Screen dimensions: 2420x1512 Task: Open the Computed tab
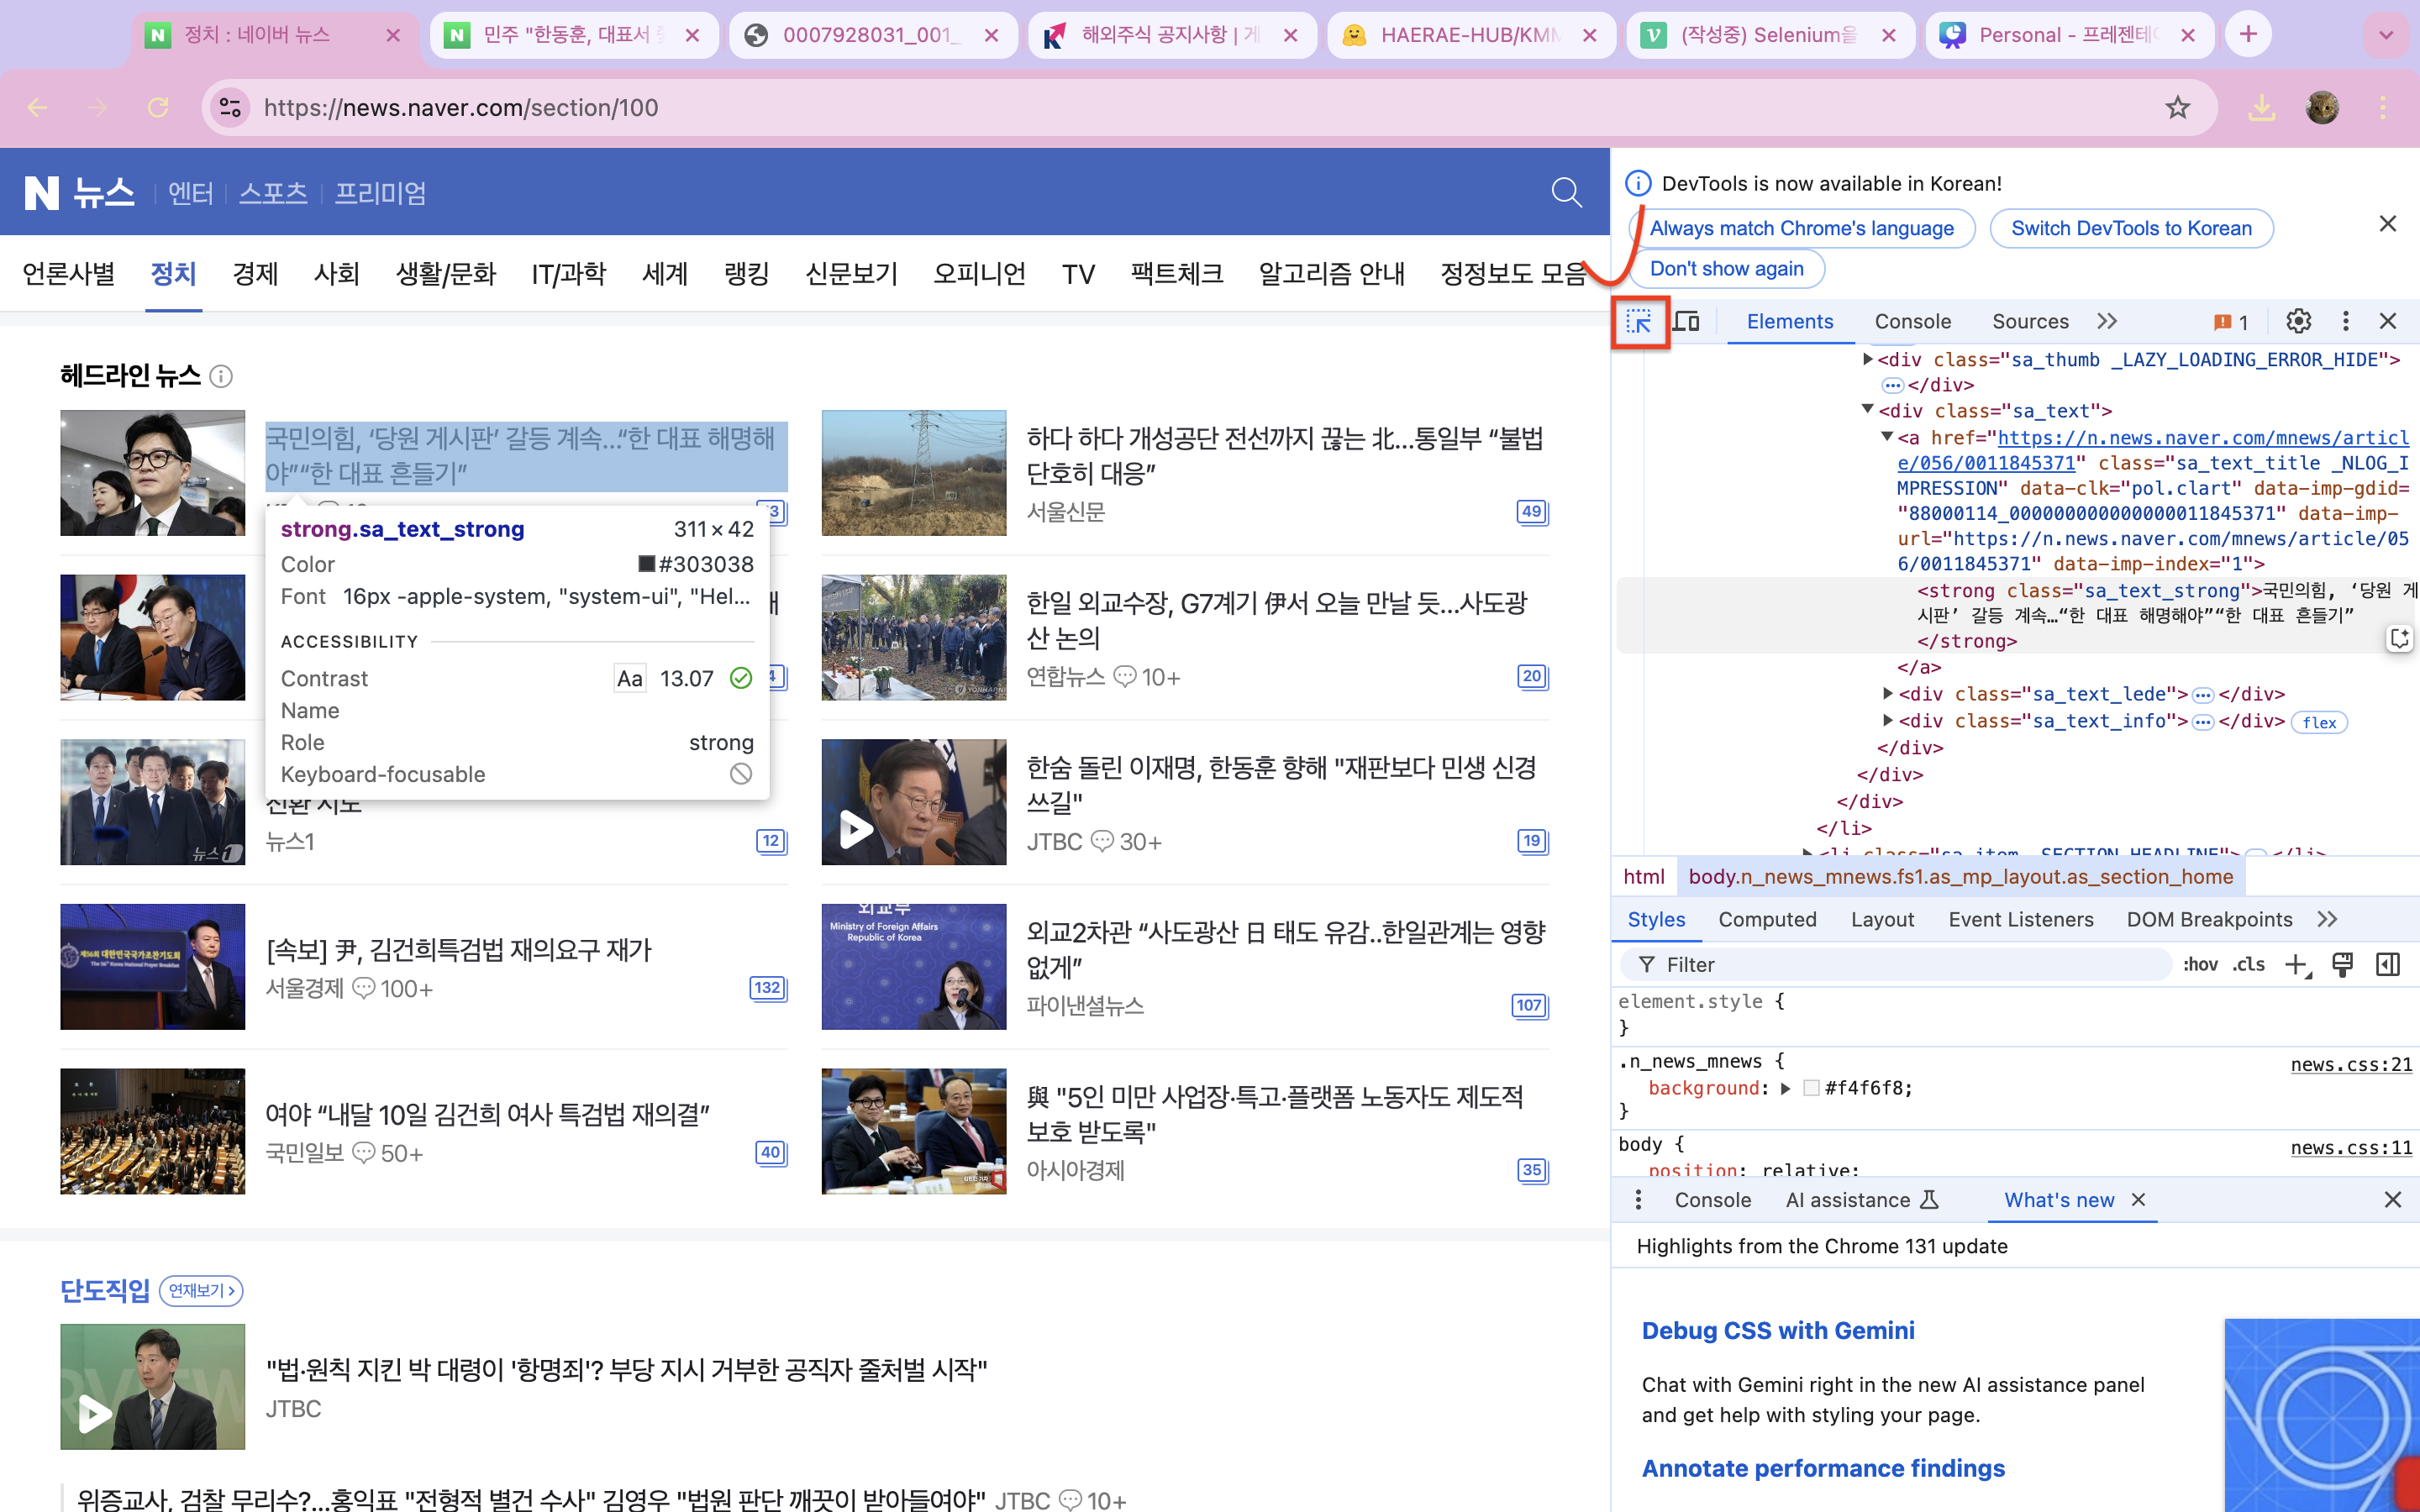coord(1767,920)
